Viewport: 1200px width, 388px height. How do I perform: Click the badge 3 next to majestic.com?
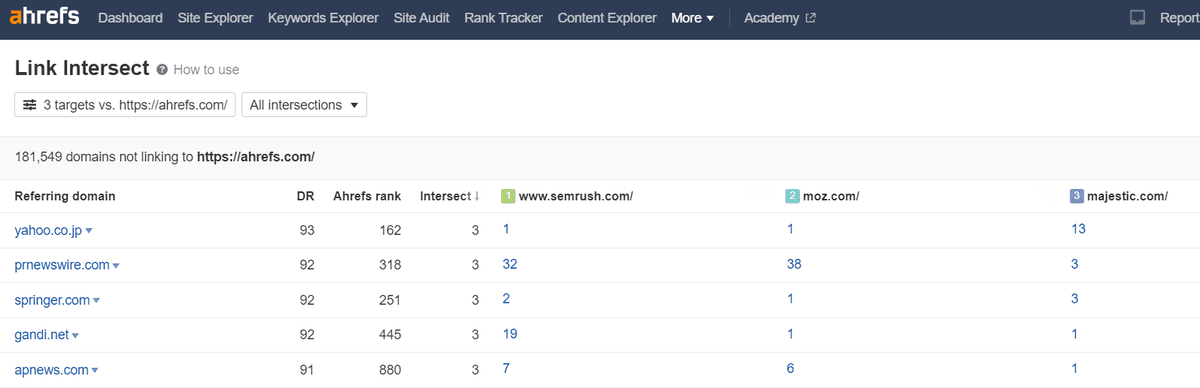pos(1077,196)
